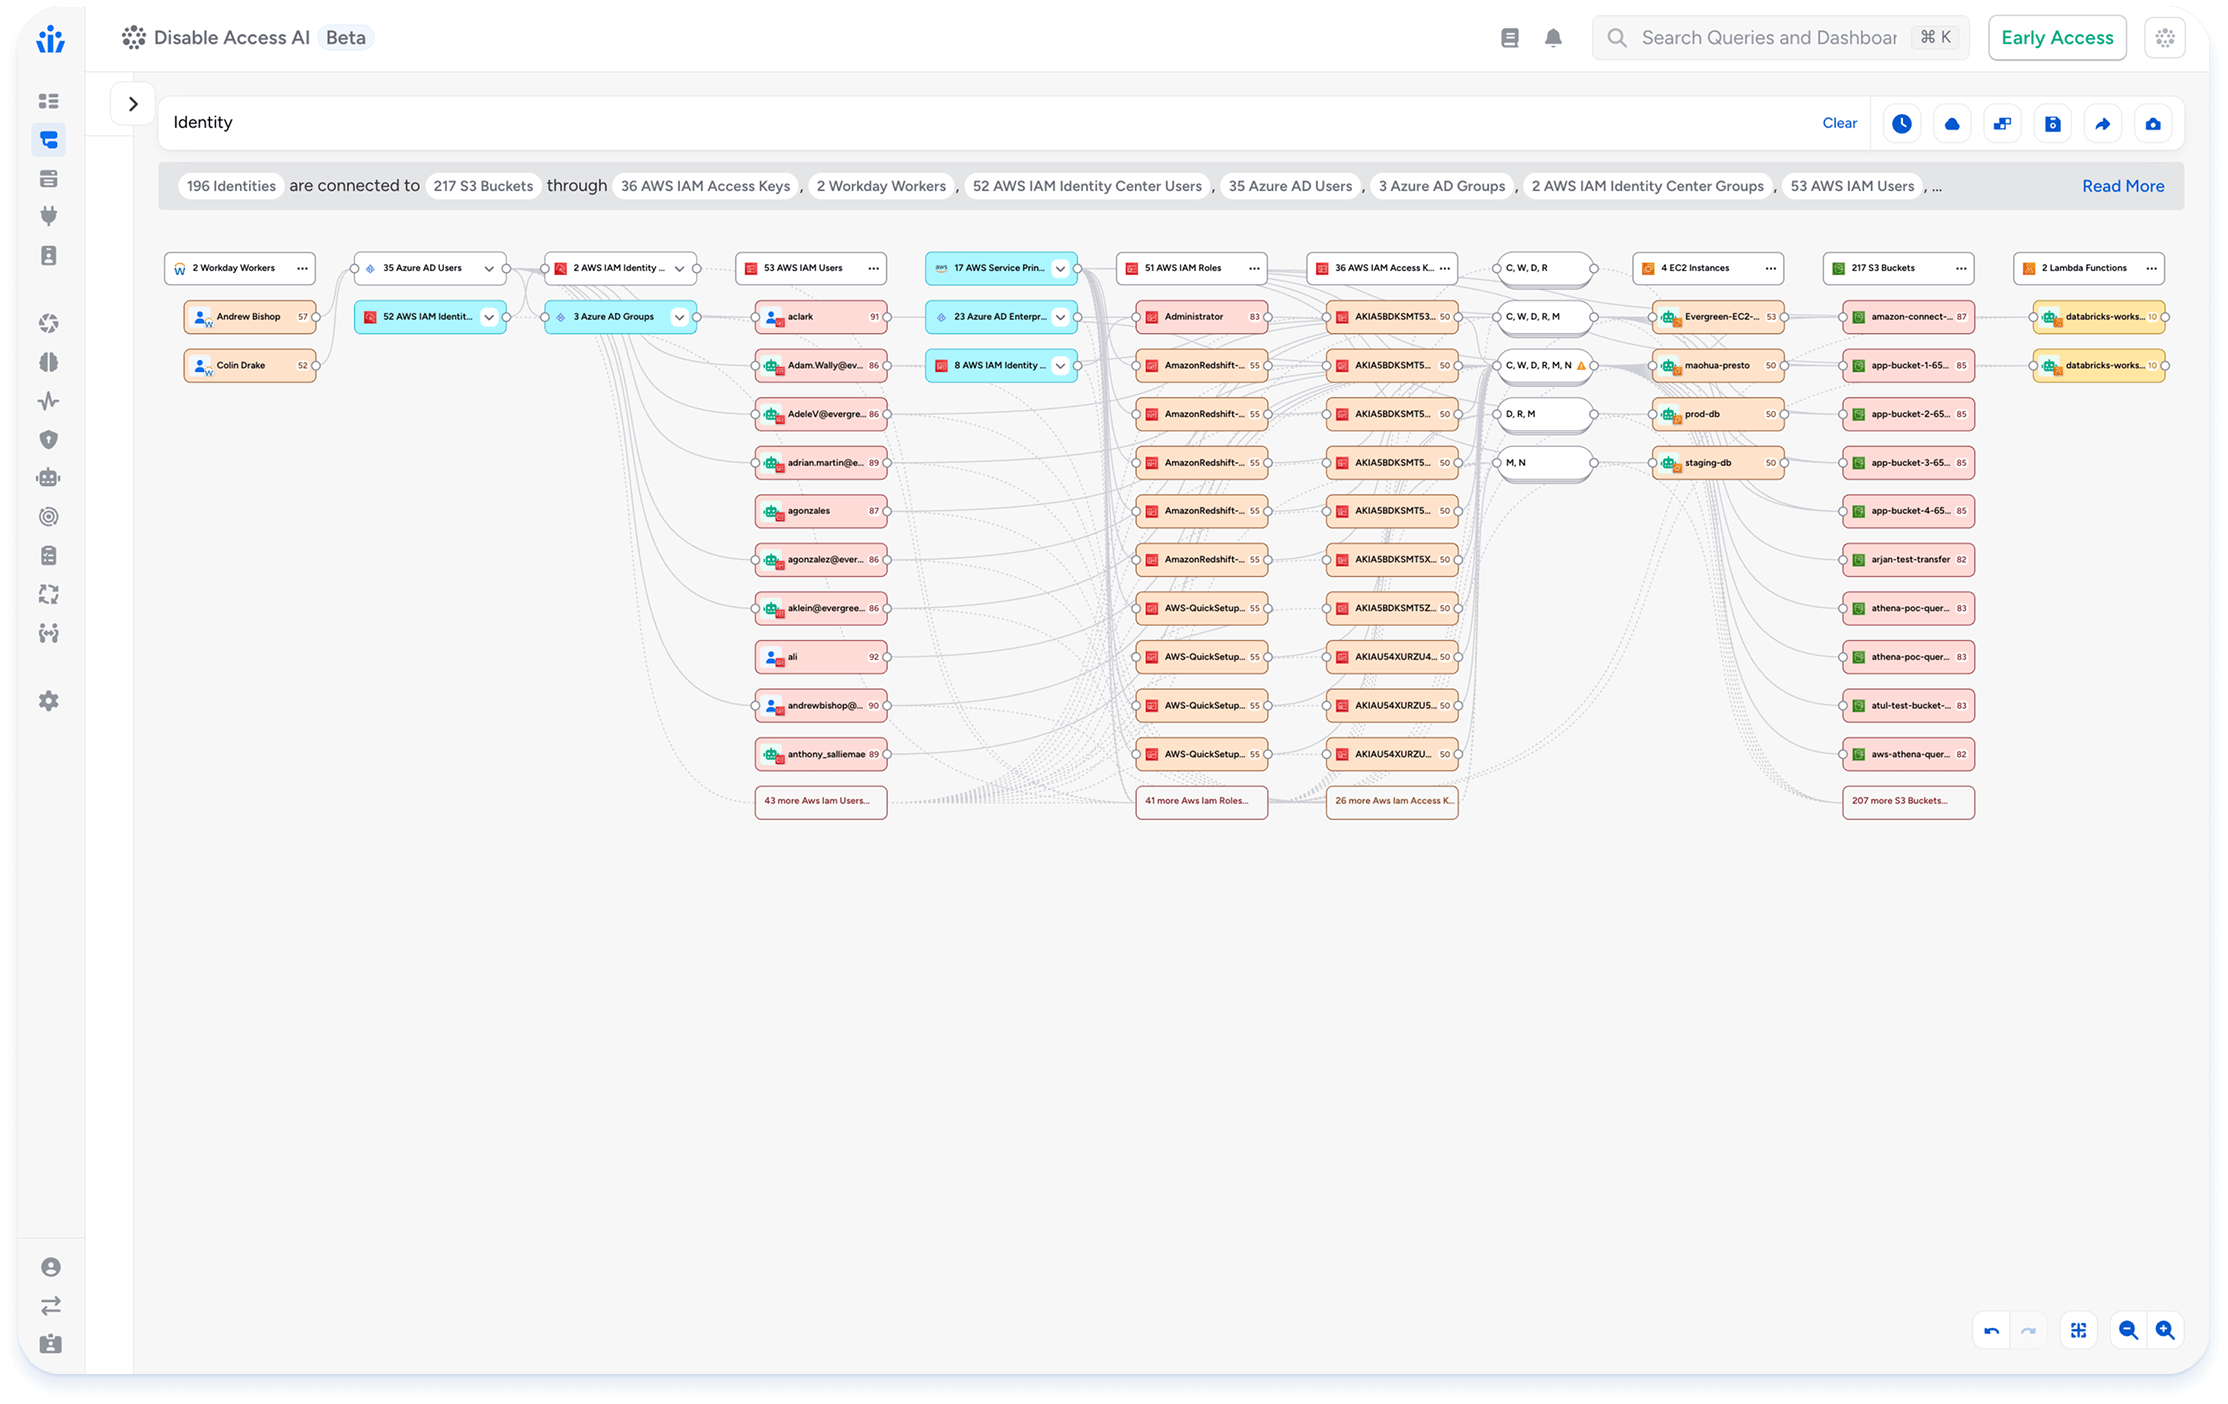The image size is (2228, 1404).
Task: Click the cloud icon in toolbar
Action: (1951, 124)
